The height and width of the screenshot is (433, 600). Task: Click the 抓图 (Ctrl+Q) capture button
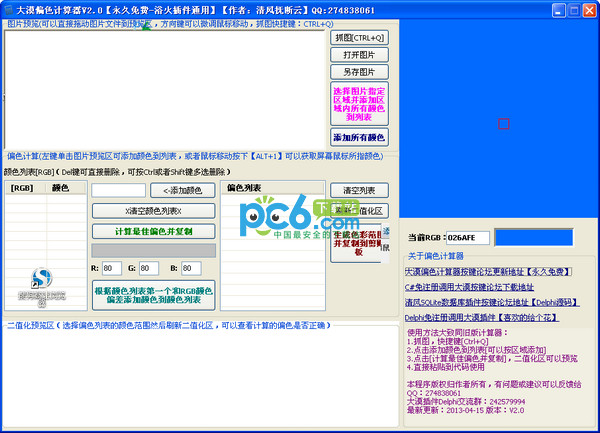pos(359,38)
